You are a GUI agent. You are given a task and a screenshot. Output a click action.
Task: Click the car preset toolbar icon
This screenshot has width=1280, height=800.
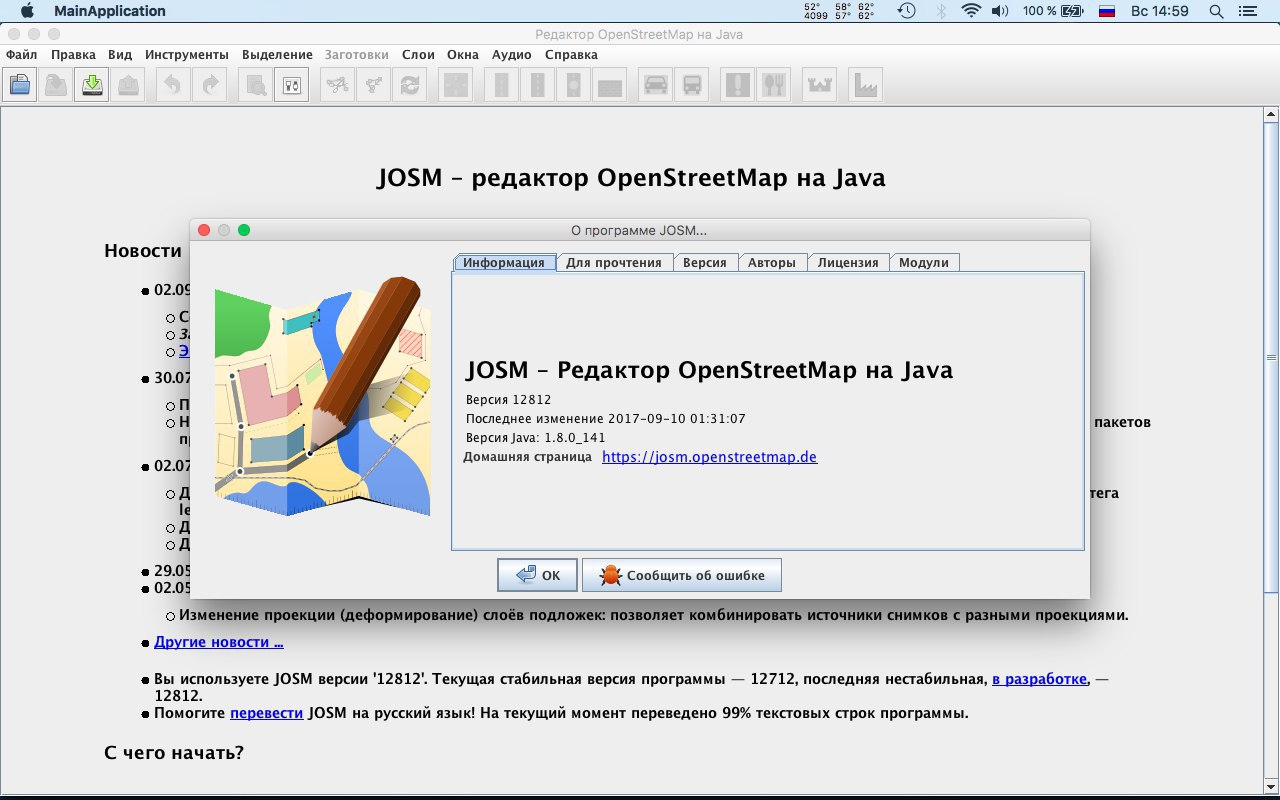pyautogui.click(x=655, y=85)
